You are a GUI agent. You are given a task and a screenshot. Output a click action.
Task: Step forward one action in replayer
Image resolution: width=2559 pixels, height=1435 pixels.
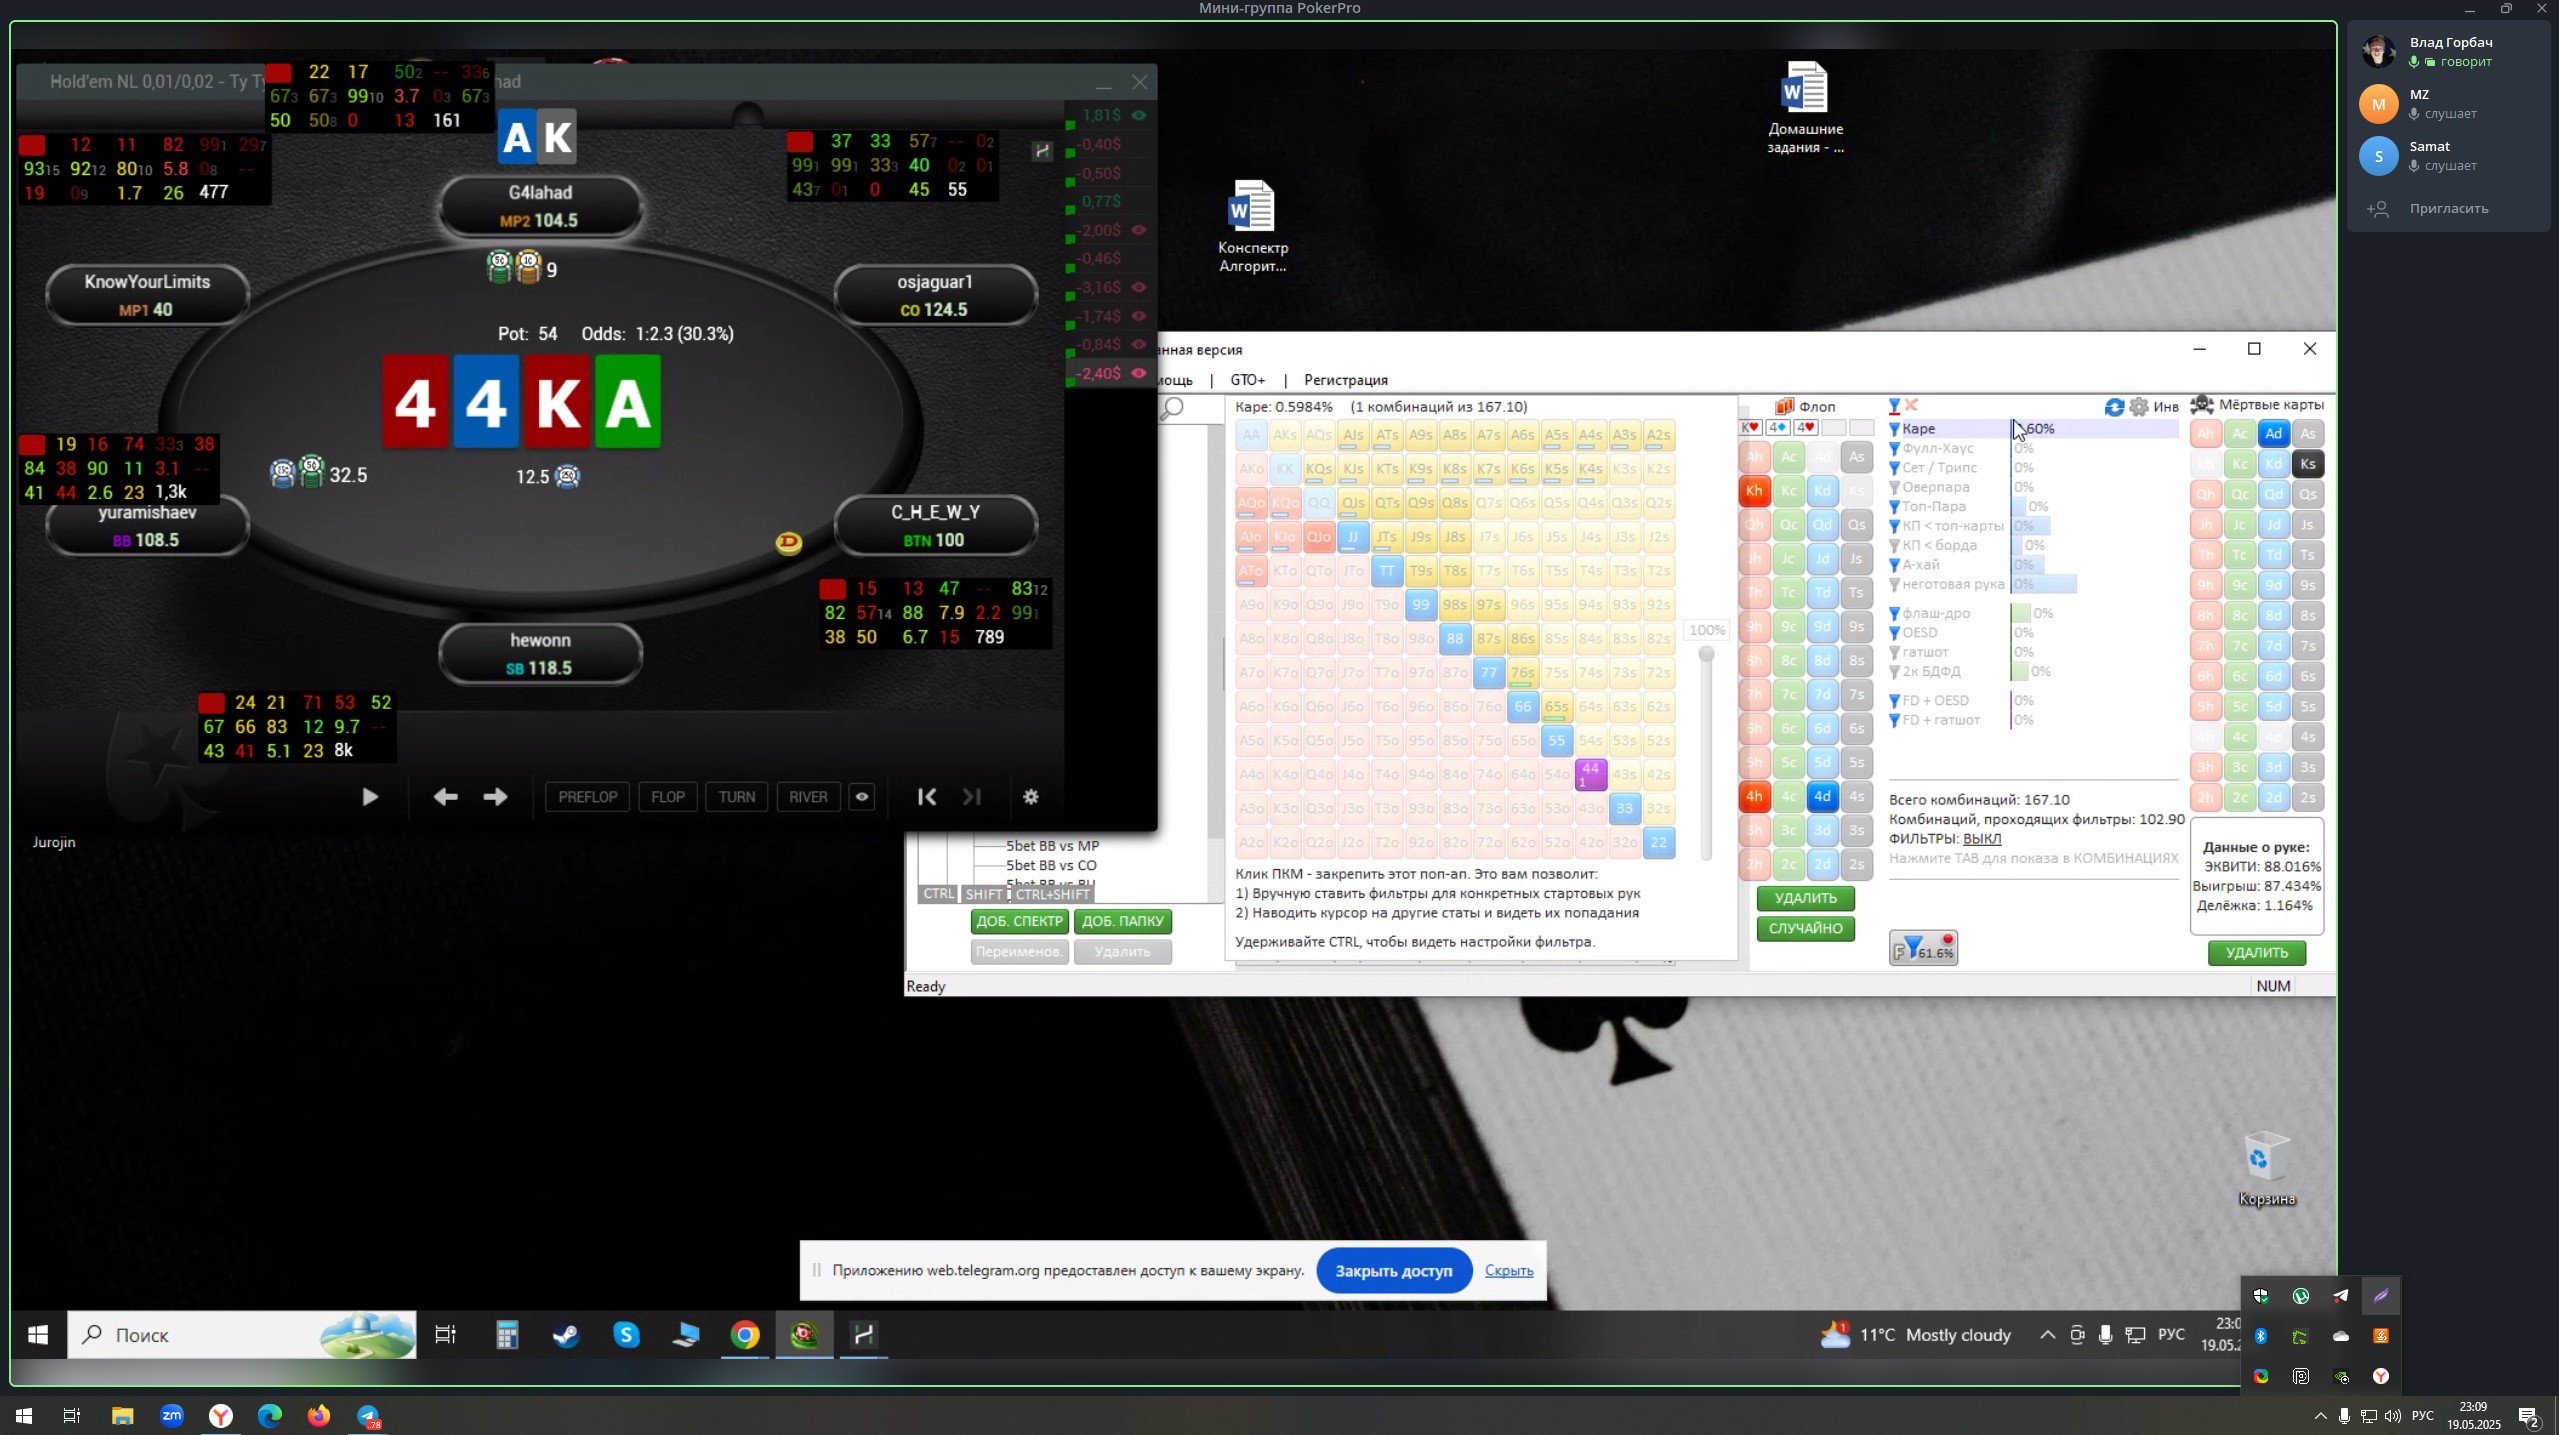495,797
